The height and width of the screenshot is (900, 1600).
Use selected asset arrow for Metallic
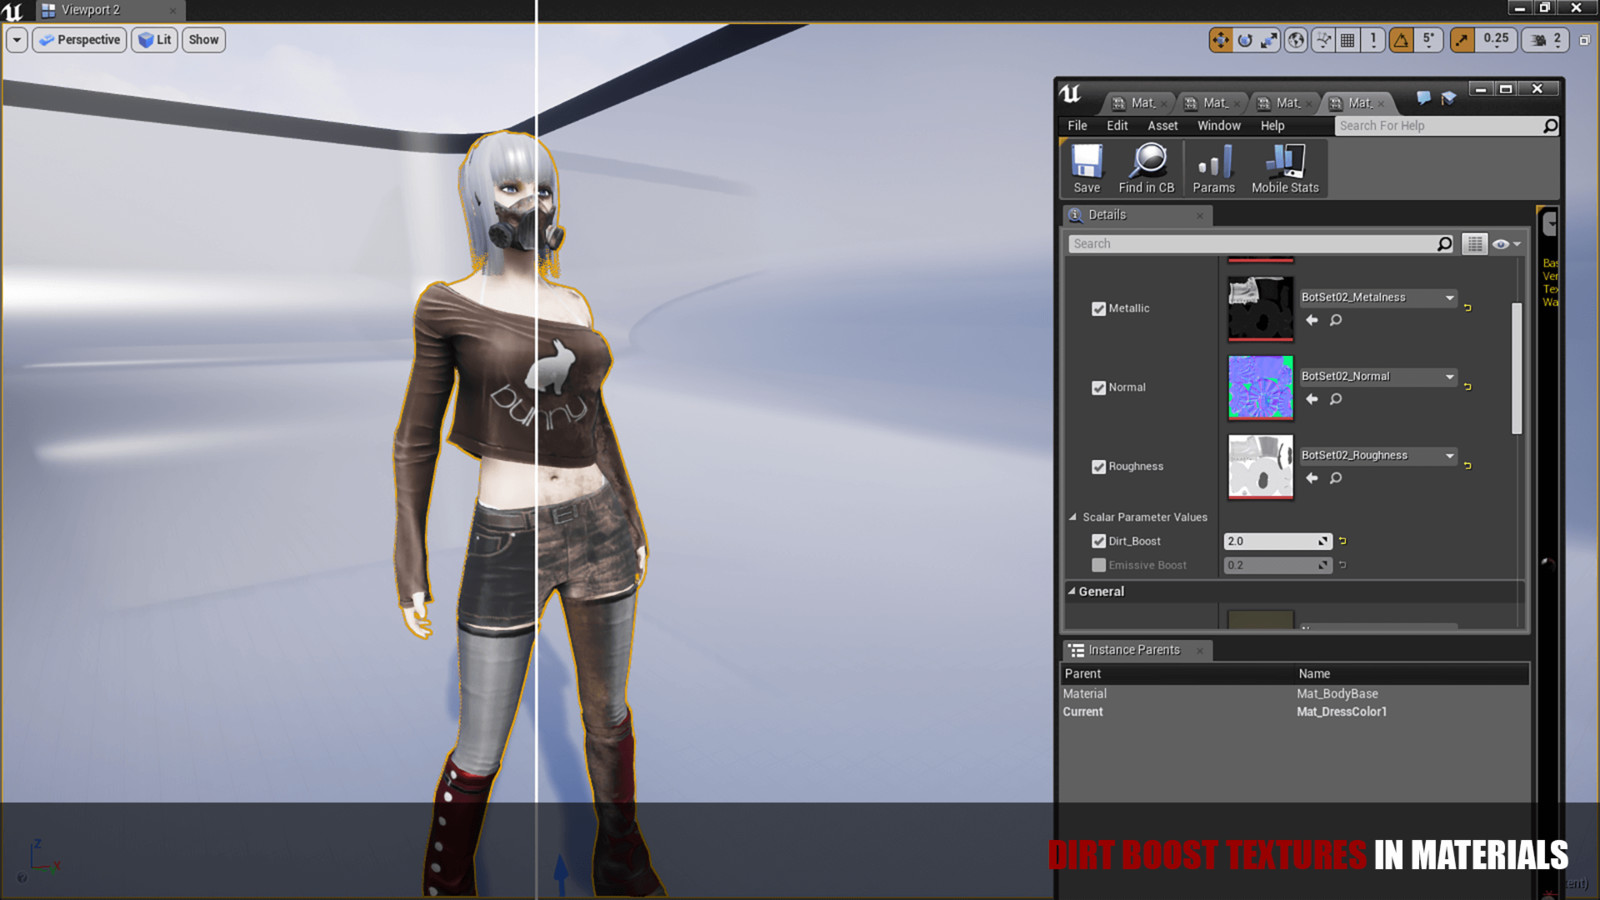[1312, 320]
